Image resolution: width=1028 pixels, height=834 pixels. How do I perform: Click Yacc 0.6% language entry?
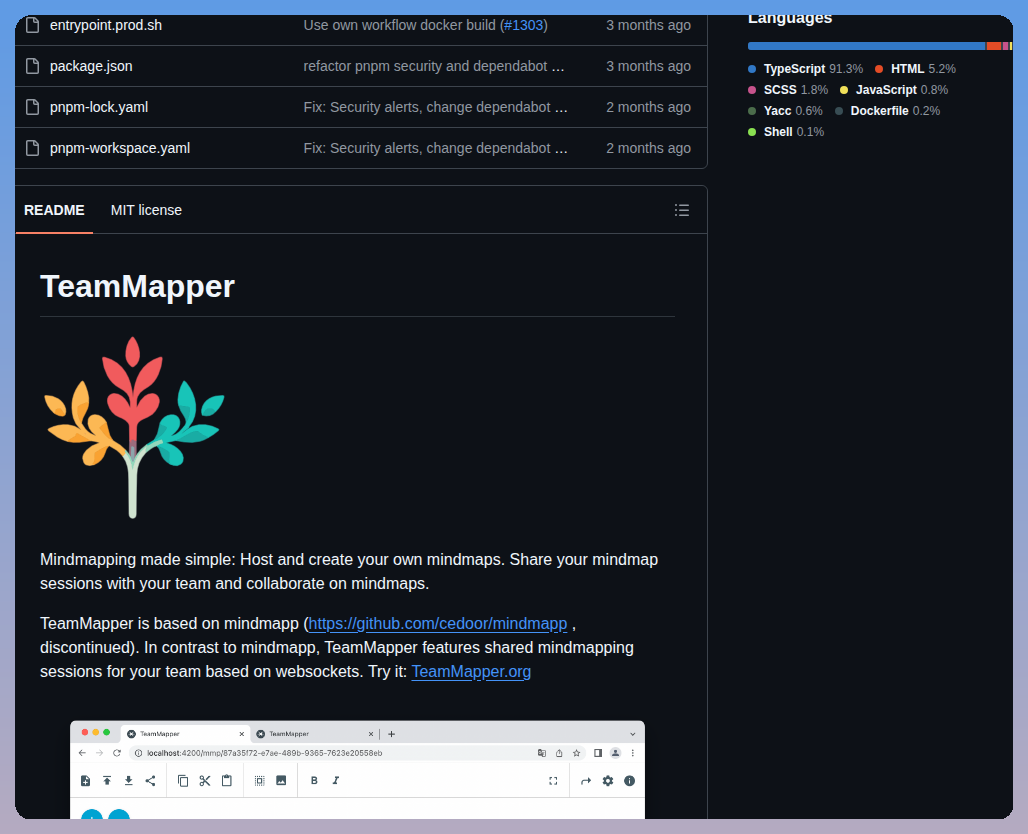tap(785, 111)
